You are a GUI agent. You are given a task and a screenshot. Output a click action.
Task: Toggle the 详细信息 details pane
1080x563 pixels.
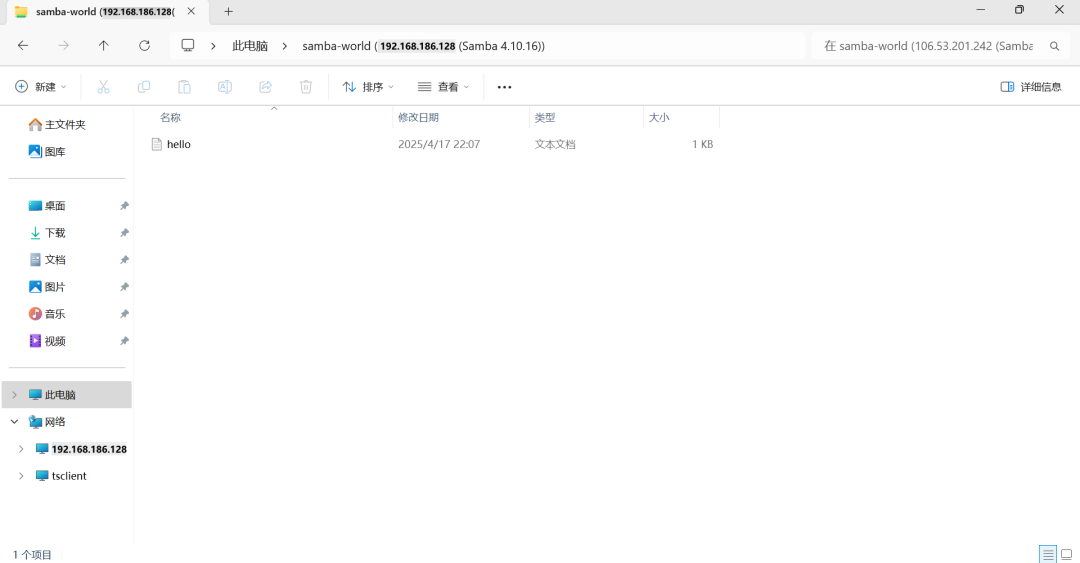(1030, 87)
